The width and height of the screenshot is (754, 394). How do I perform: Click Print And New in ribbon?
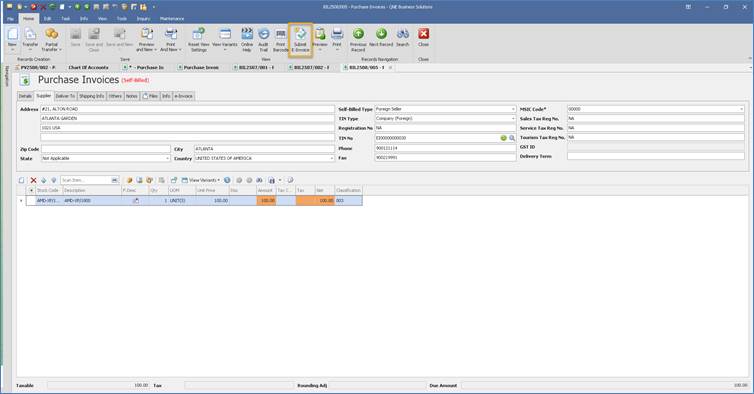[171, 39]
